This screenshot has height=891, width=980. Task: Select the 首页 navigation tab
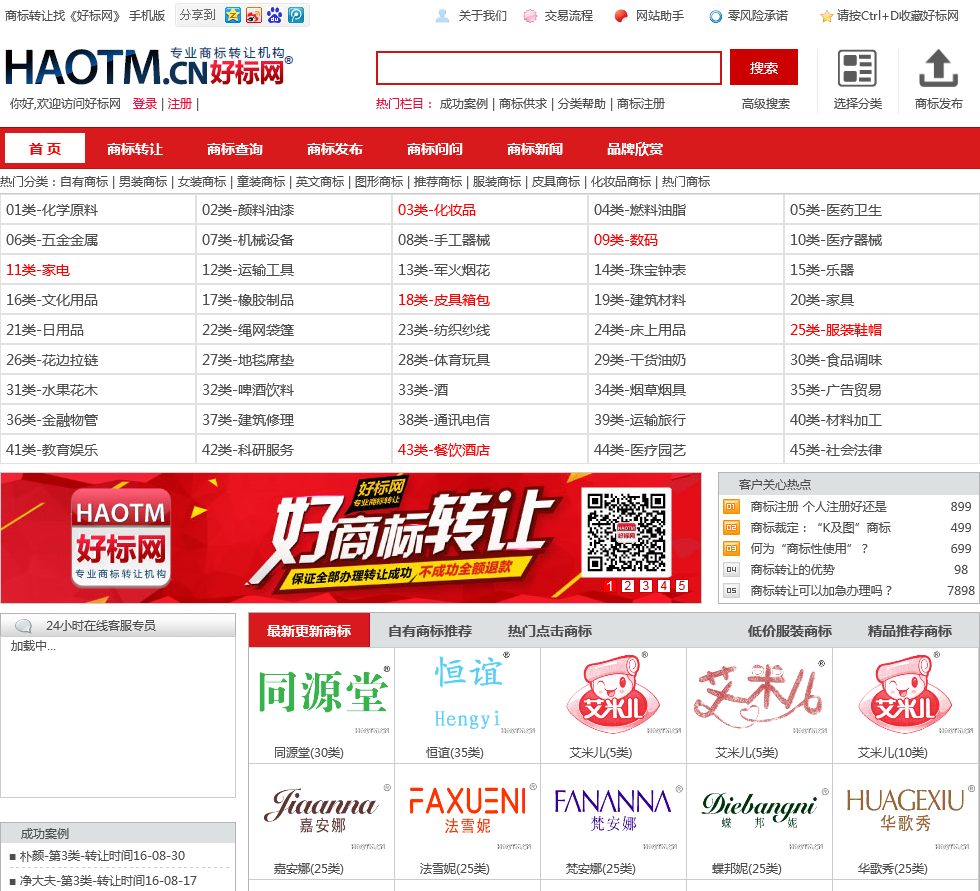(45, 149)
